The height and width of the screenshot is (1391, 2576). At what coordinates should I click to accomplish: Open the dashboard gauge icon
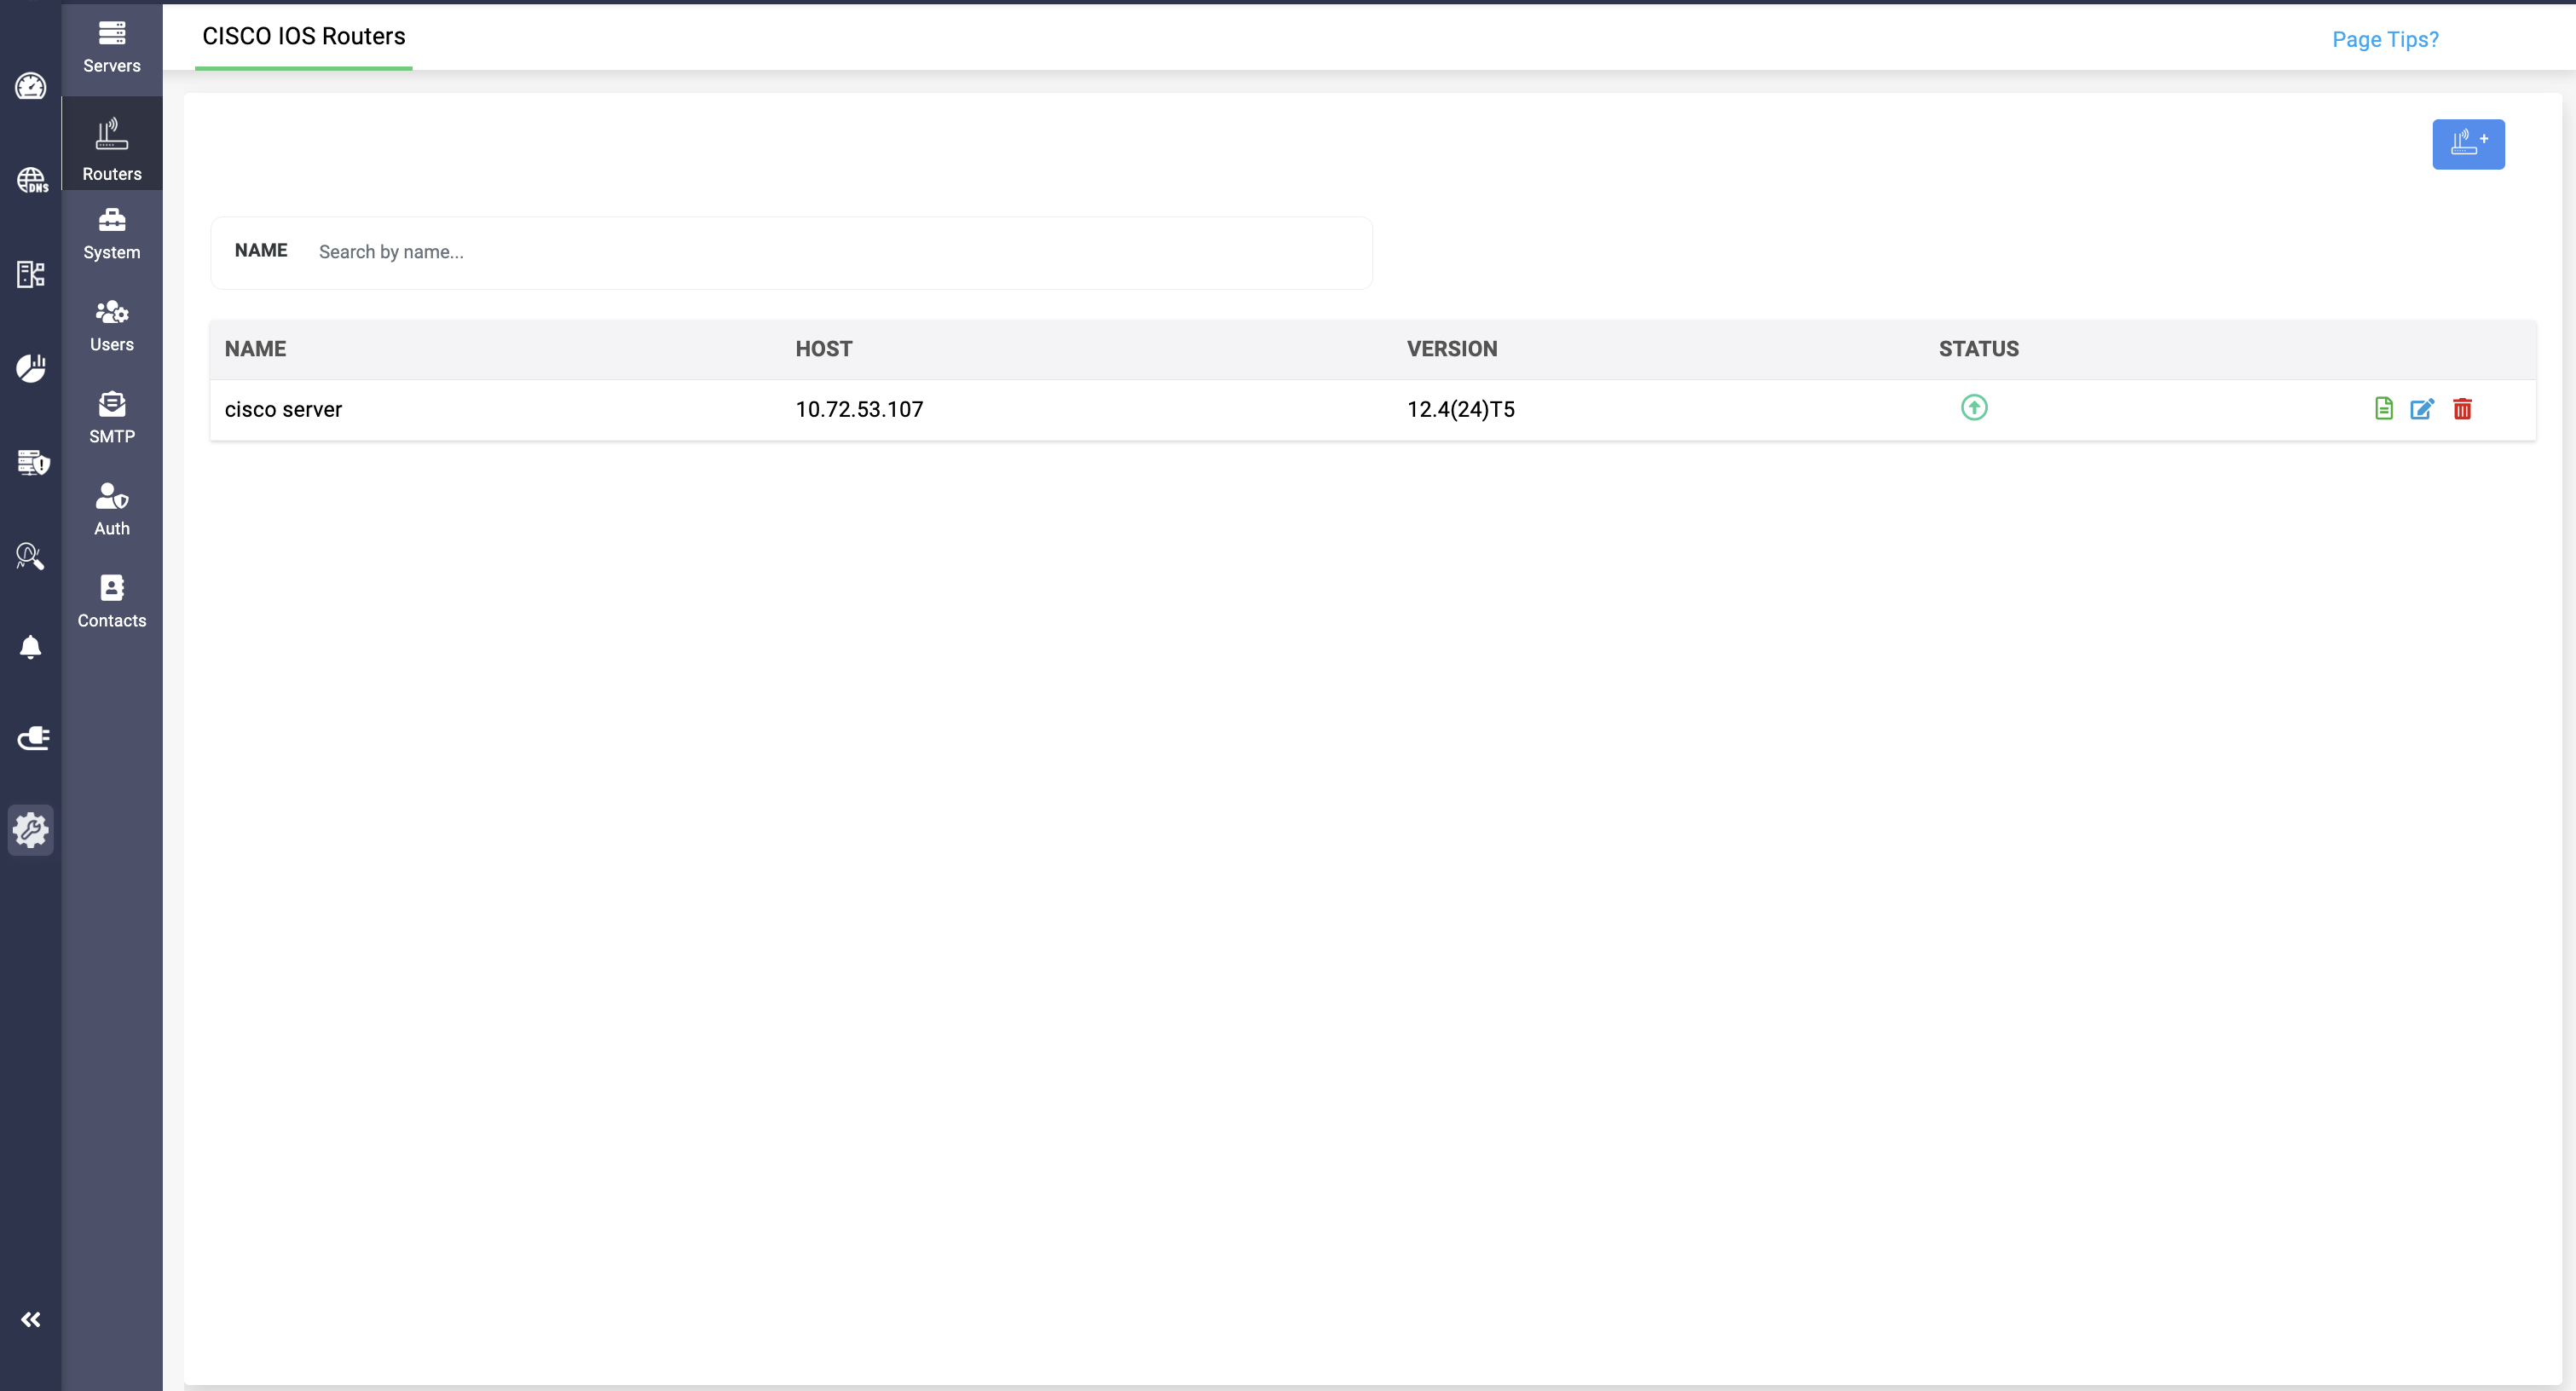click(31, 87)
